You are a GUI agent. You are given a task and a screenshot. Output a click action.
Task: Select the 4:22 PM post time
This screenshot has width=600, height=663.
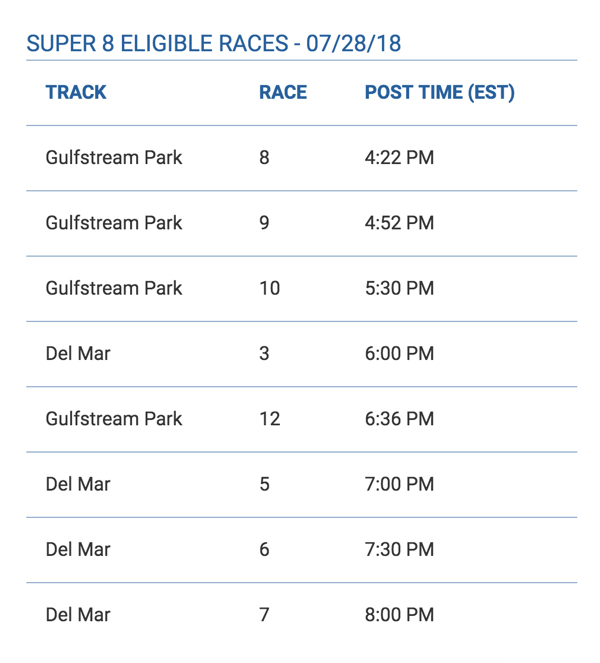coord(399,158)
